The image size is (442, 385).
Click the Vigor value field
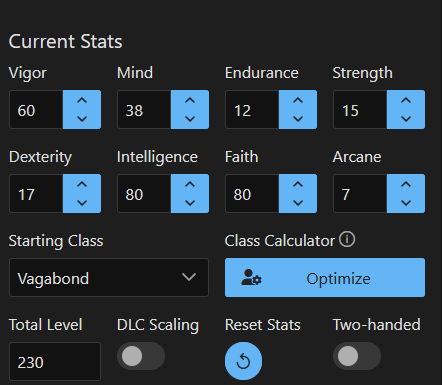pyautogui.click(x=36, y=110)
